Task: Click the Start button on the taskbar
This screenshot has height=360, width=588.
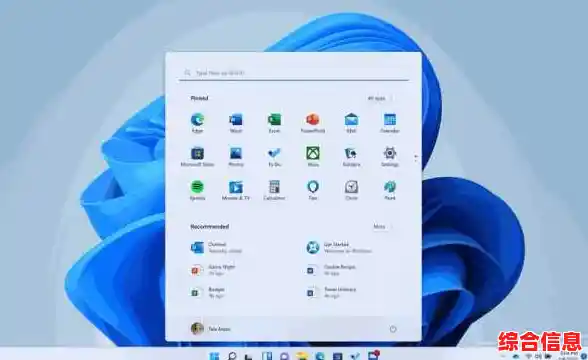Action: 214,356
